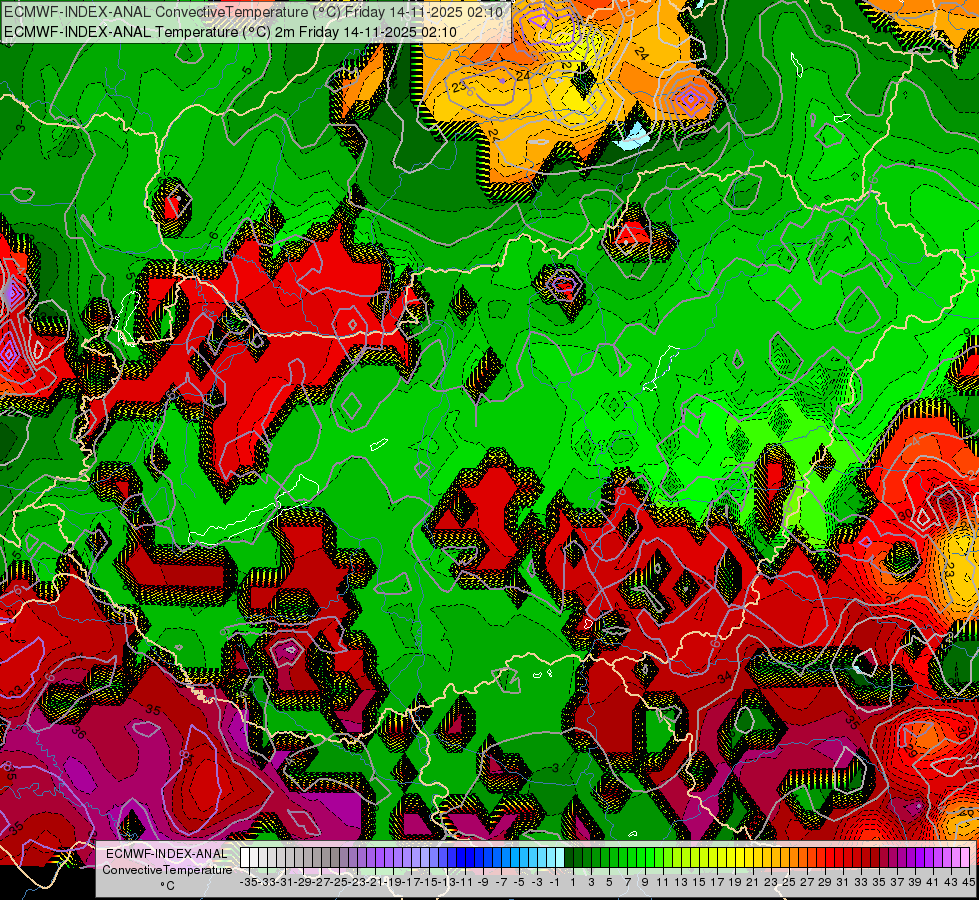
Task: Click the legend value 17
Action: click(717, 882)
